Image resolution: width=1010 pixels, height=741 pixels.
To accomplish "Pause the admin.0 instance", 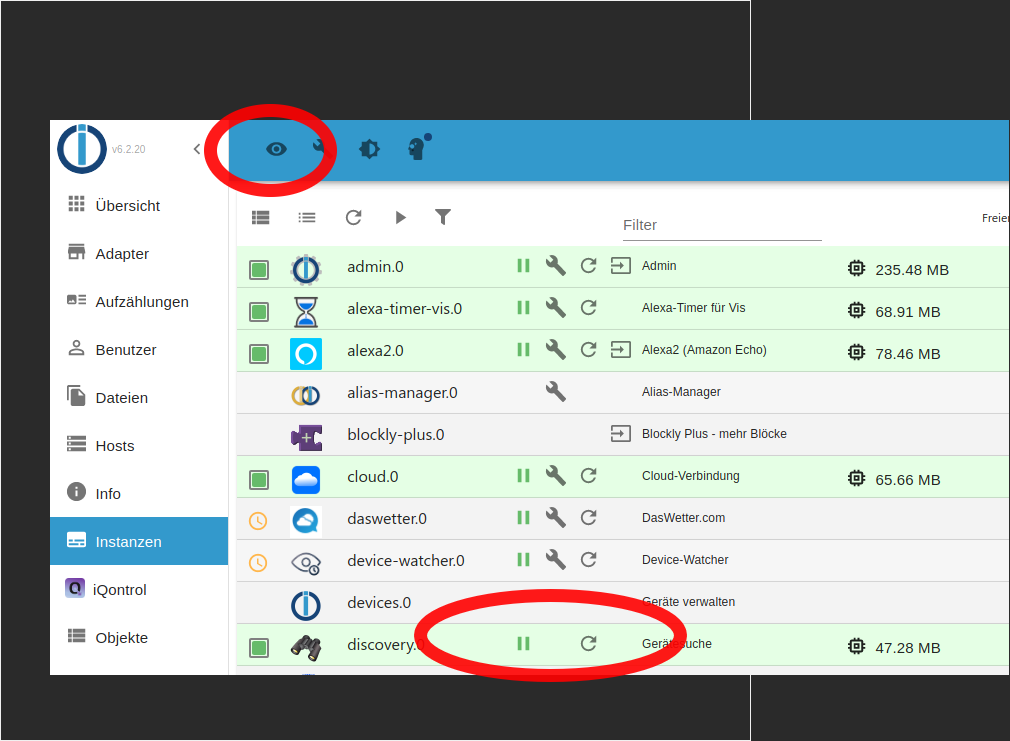I will click(x=523, y=266).
